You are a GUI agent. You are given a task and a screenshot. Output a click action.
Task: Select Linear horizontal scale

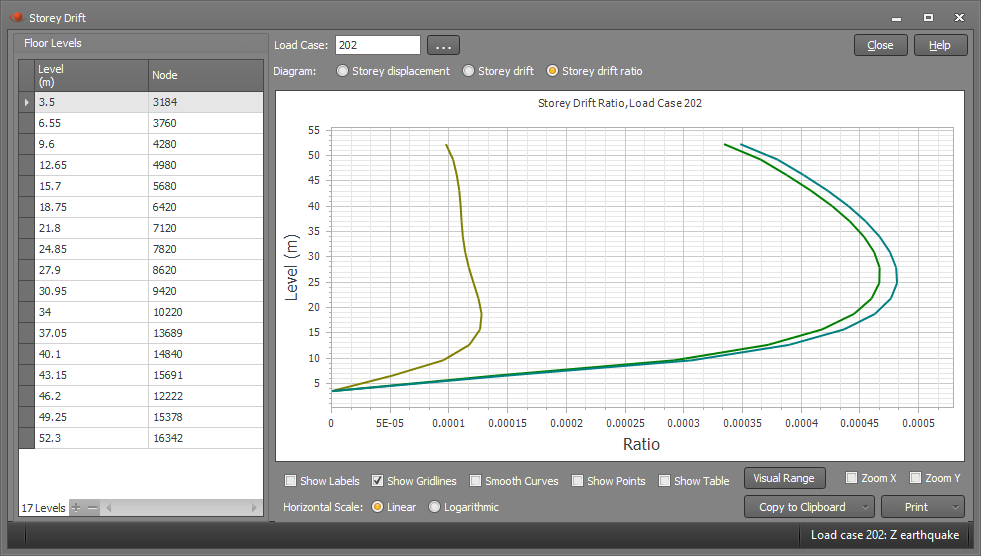coord(377,507)
